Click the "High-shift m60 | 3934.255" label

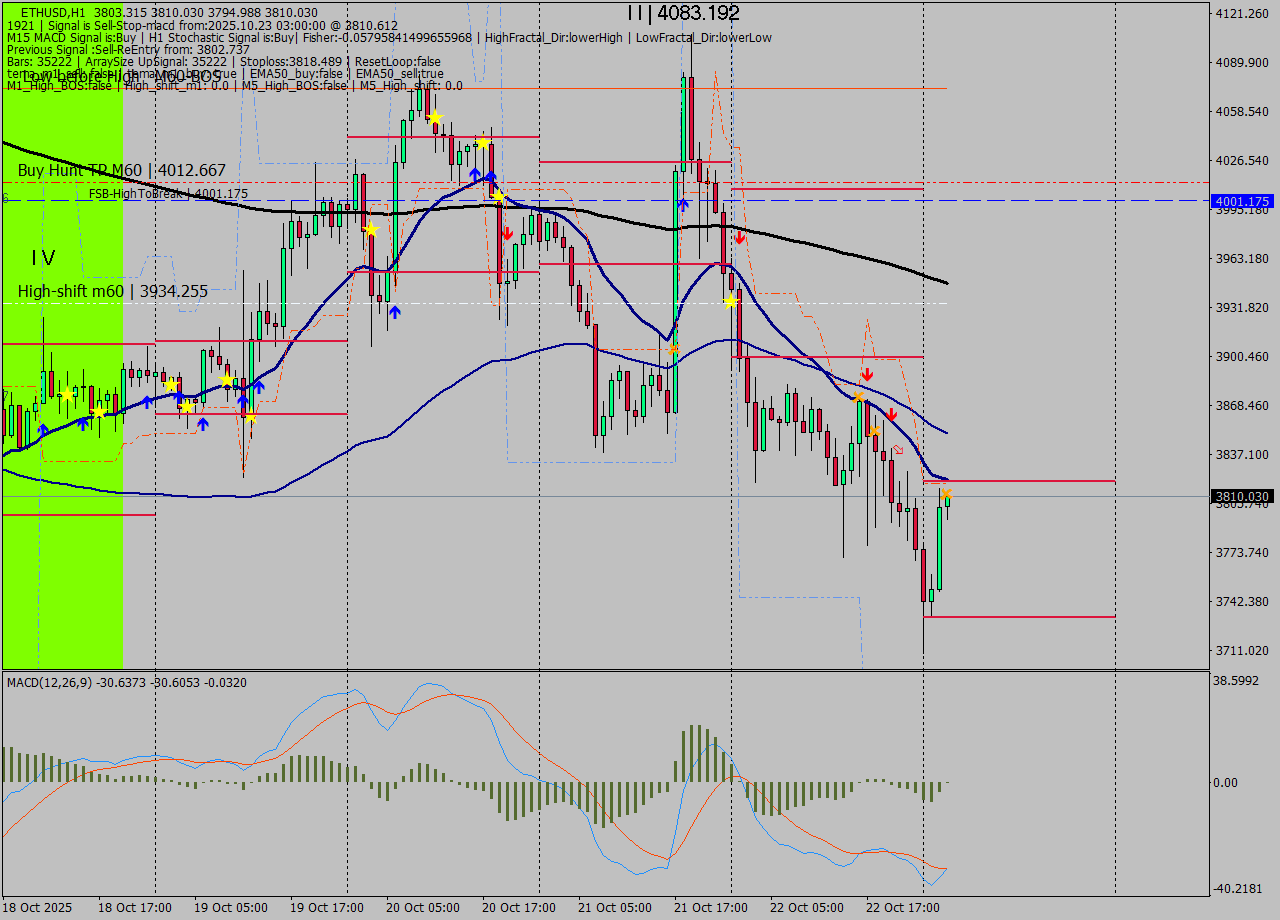click(x=113, y=292)
